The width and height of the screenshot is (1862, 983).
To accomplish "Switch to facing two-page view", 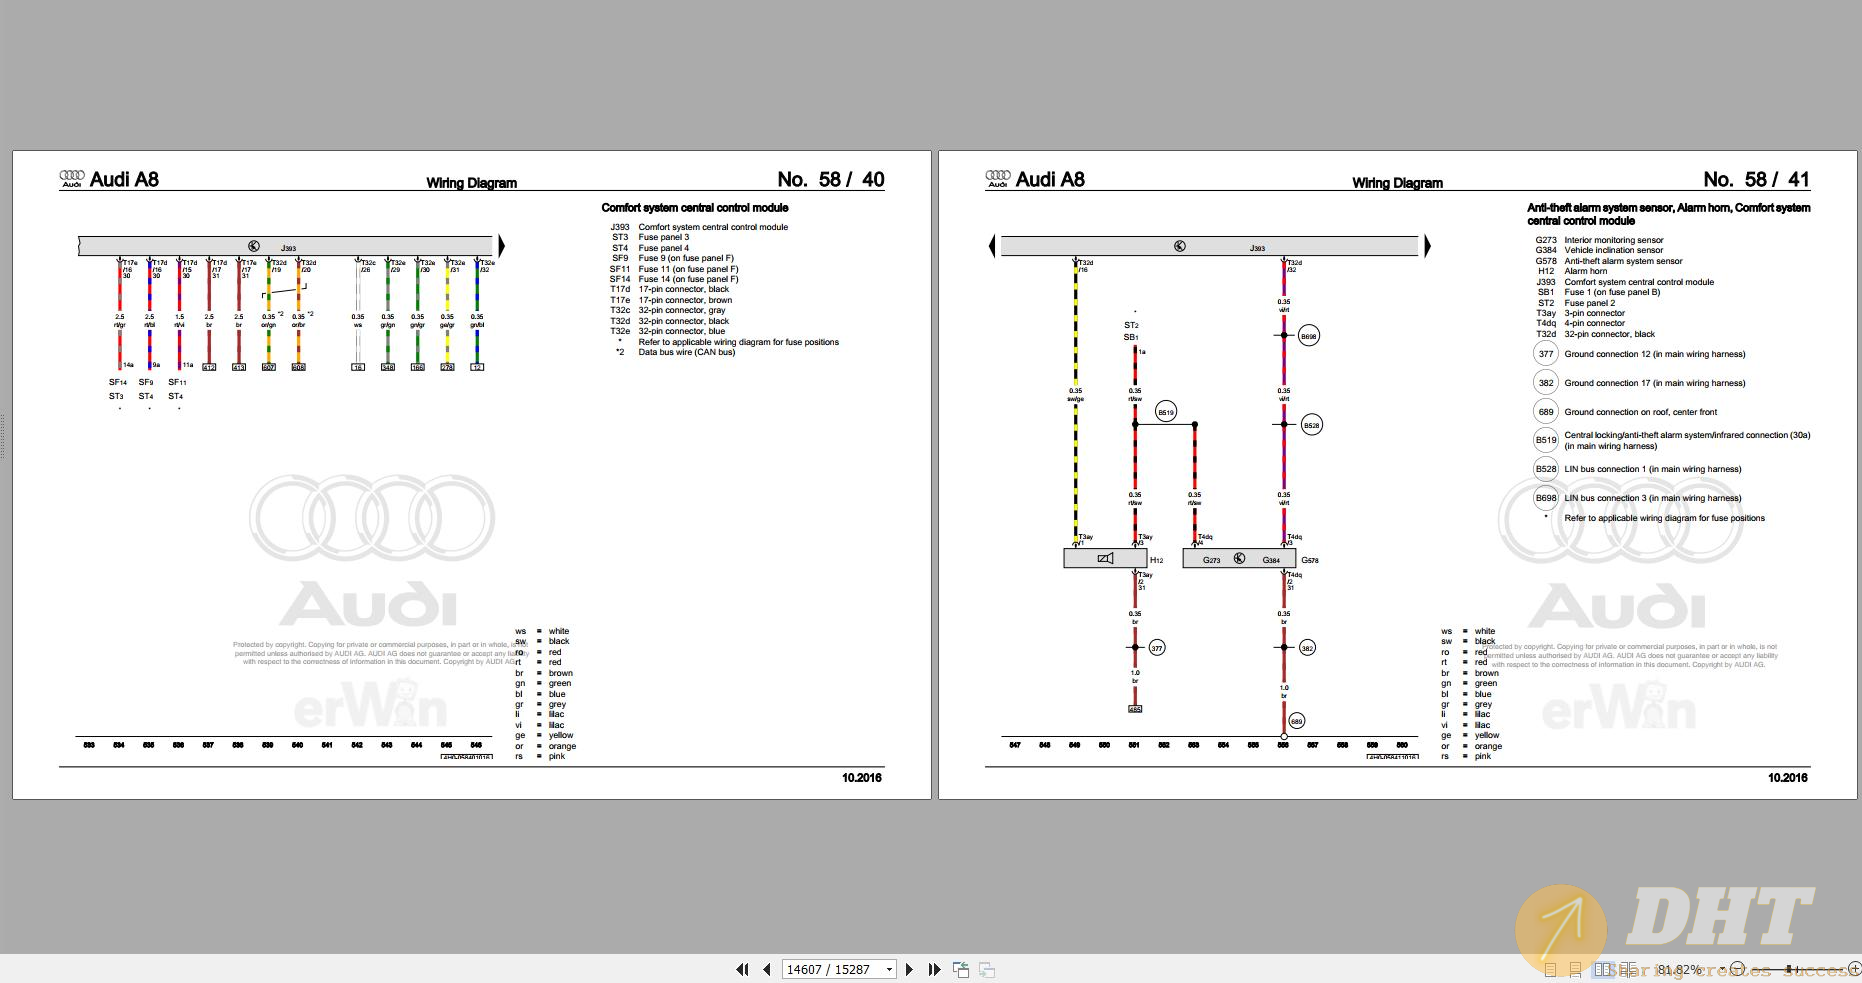I will pyautogui.click(x=1603, y=969).
